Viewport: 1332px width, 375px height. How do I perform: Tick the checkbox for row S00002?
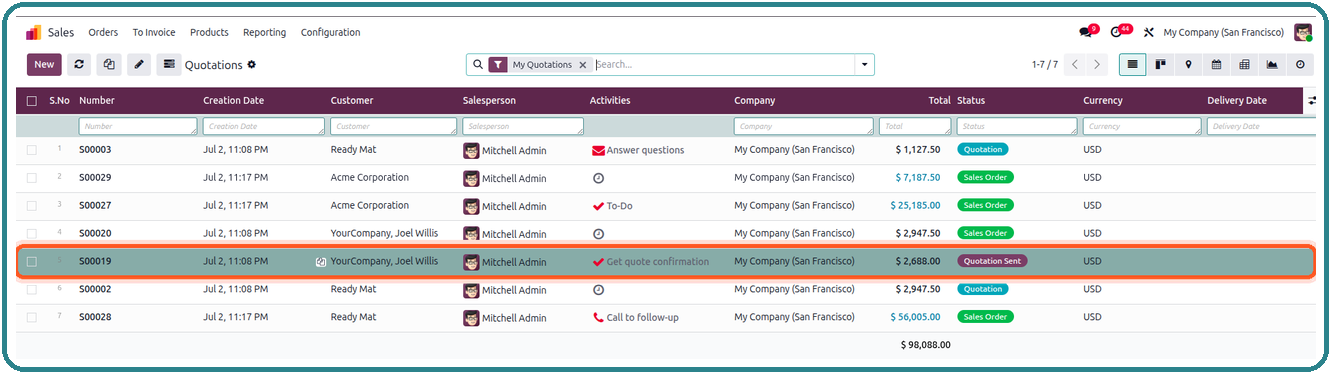(x=32, y=289)
